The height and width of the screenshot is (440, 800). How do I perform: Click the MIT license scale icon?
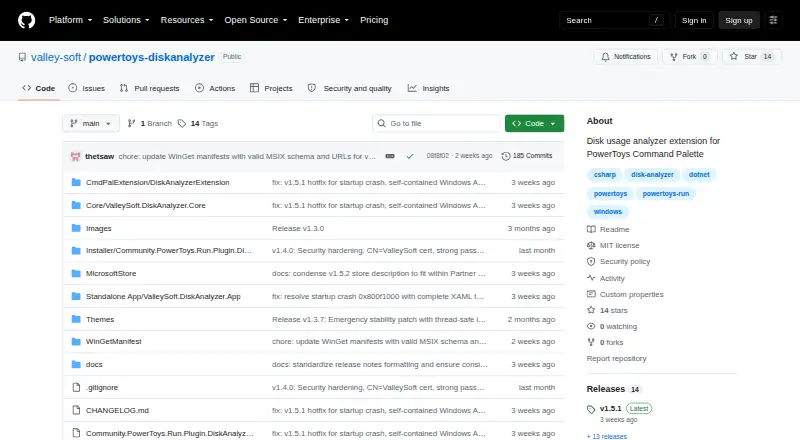591,246
